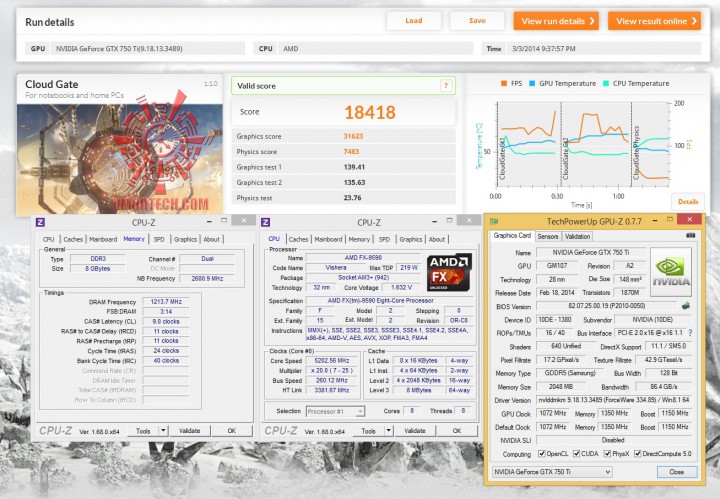Open the Processor #1 selection dropdown
Viewport: 720px width, 499px height.
[x=336, y=411]
